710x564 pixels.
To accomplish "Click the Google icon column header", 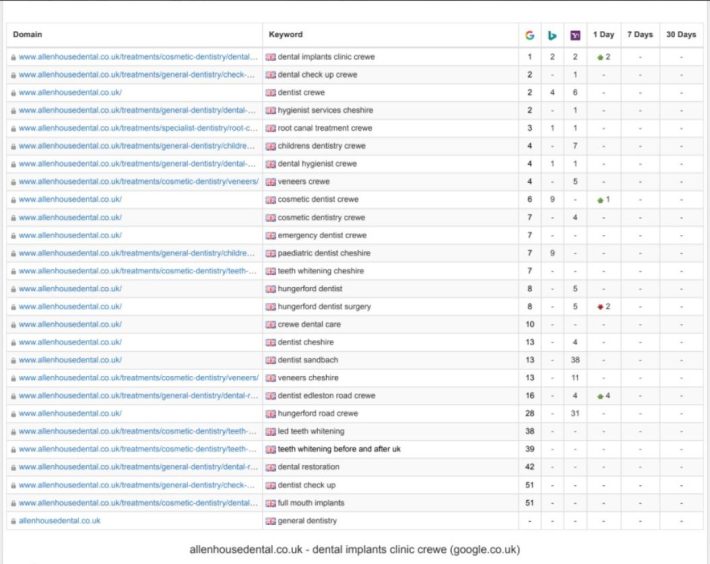I will click(x=530, y=35).
